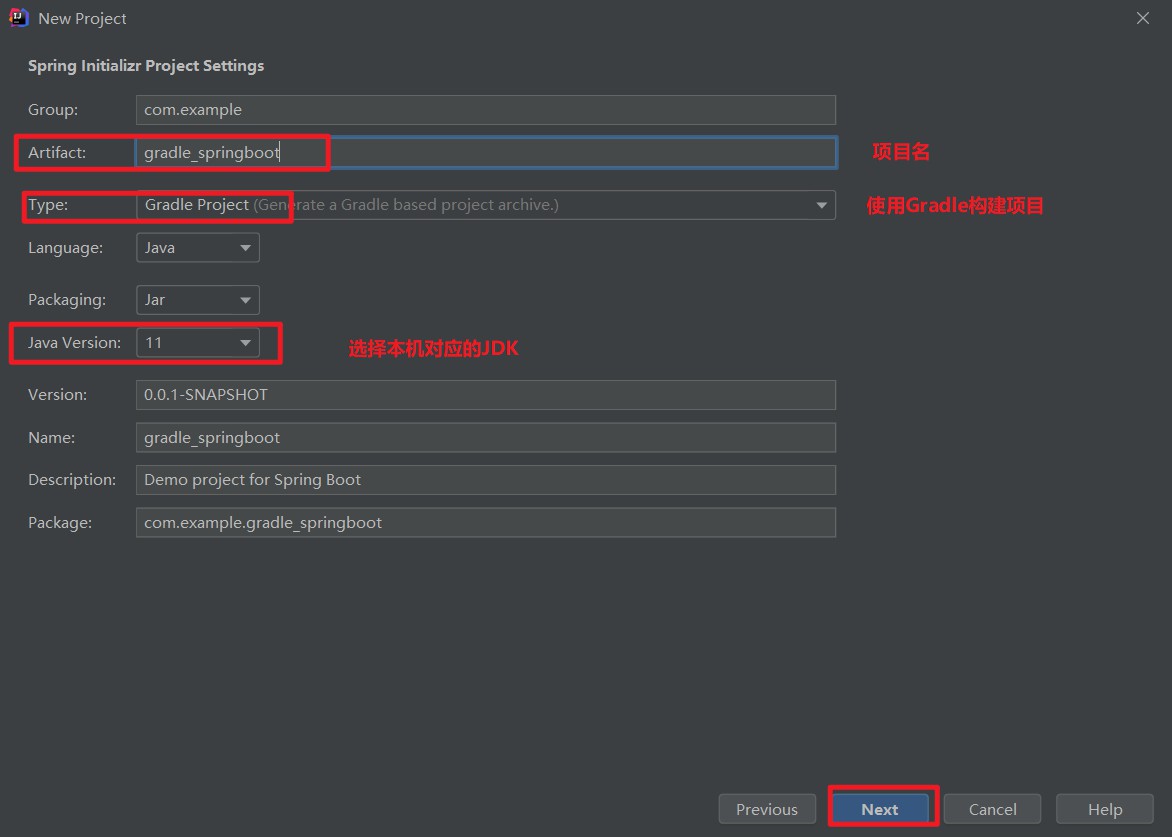Click the IntelliJ IDEA logo in the title bar
1172x837 pixels.
click(18, 17)
